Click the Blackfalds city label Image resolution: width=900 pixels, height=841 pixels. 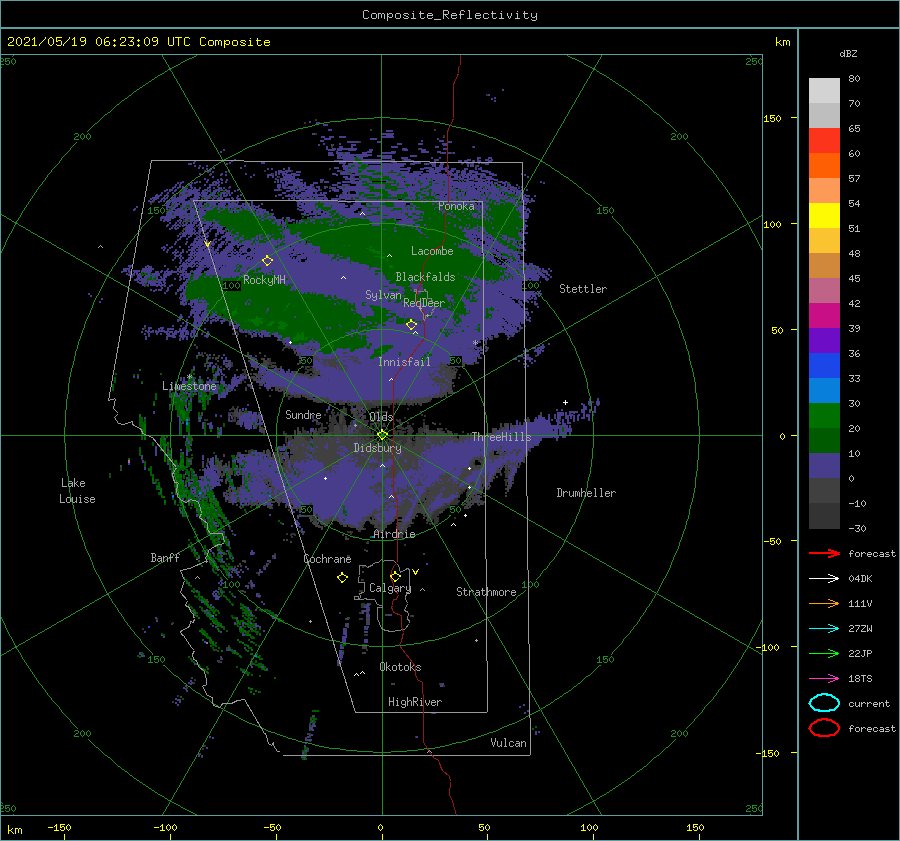pyautogui.click(x=425, y=277)
